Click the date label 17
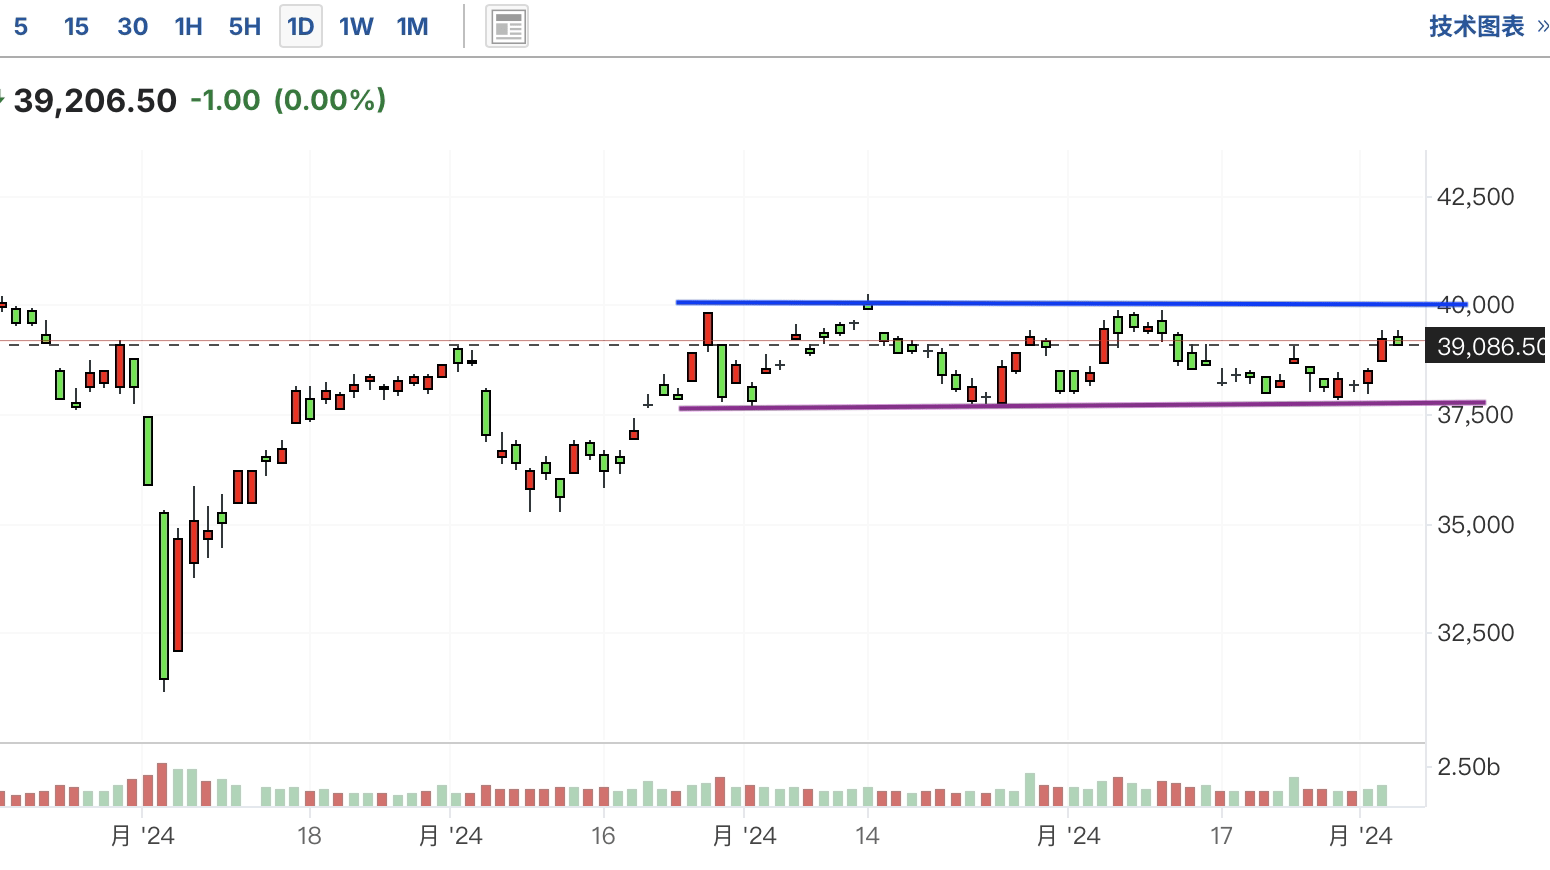Viewport: 1550px width, 870px height. (x=1221, y=835)
